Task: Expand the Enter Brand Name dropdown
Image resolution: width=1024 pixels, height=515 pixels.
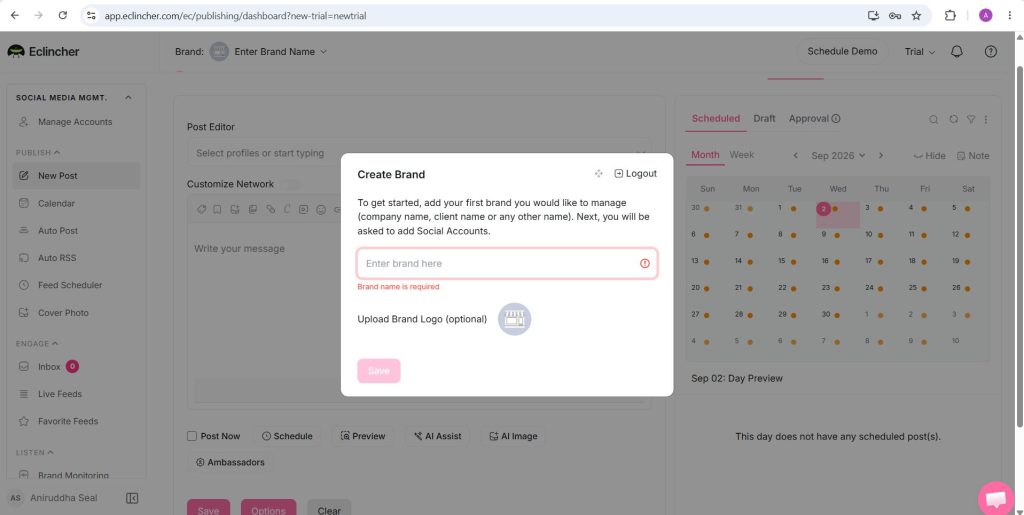Action: point(281,52)
